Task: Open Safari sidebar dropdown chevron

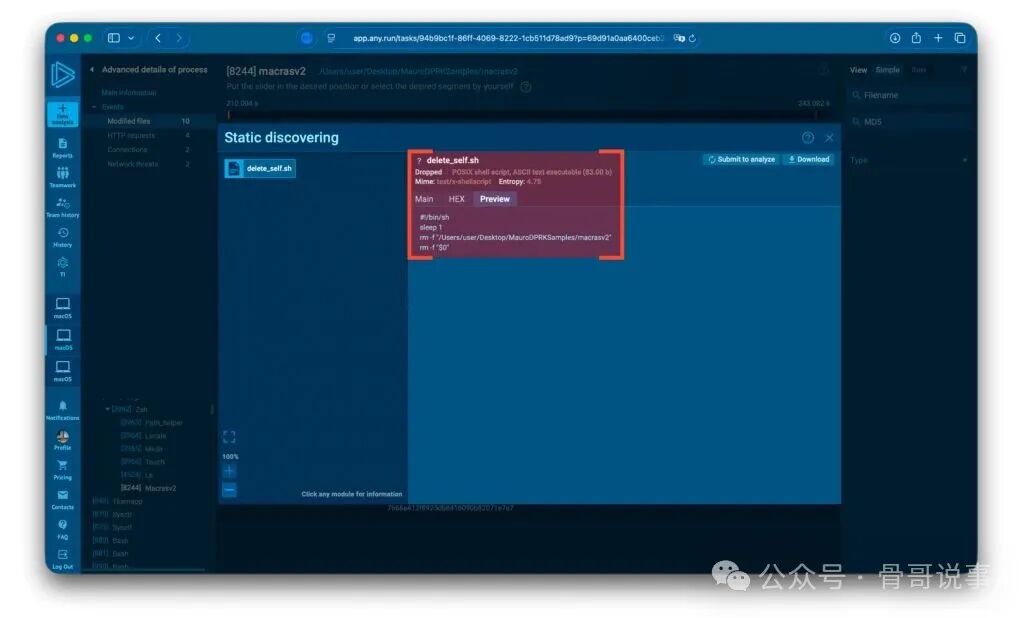Action: (x=131, y=38)
